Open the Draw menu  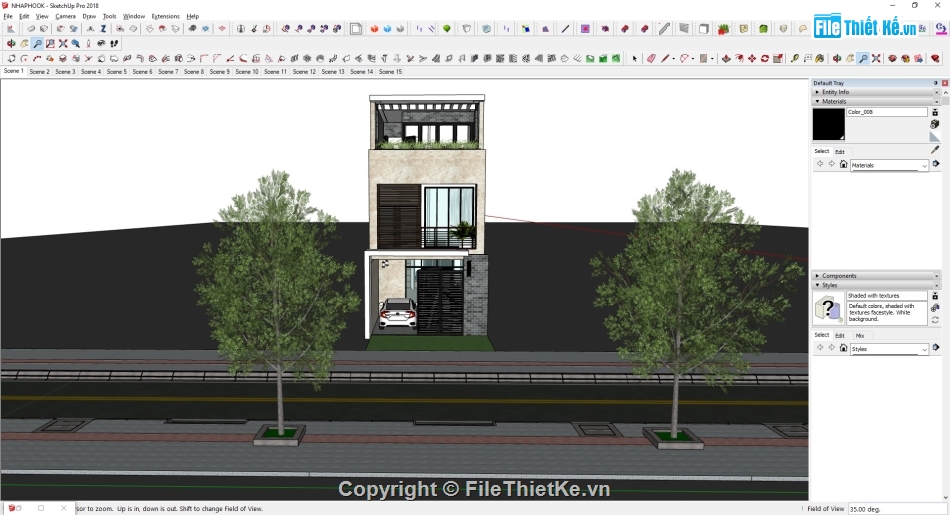tap(89, 16)
